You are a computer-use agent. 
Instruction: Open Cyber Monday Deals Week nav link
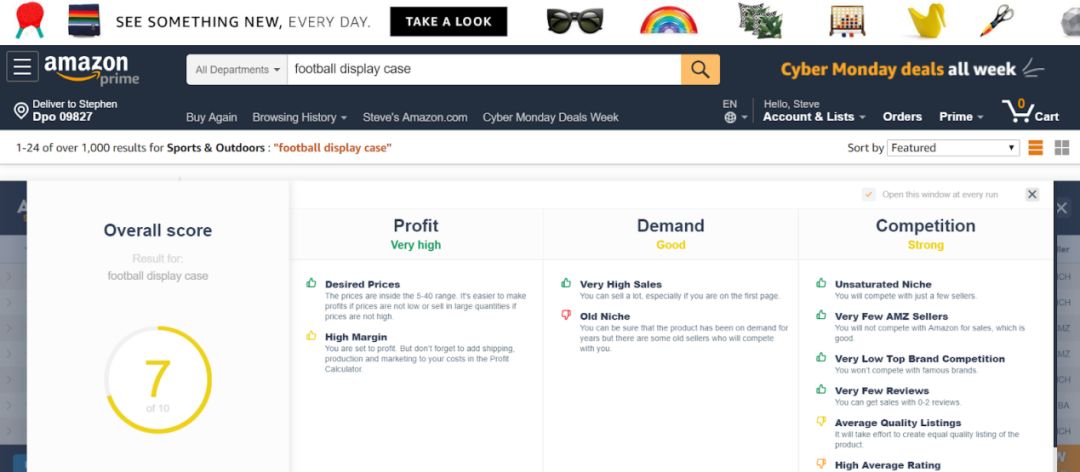pyautogui.click(x=550, y=117)
